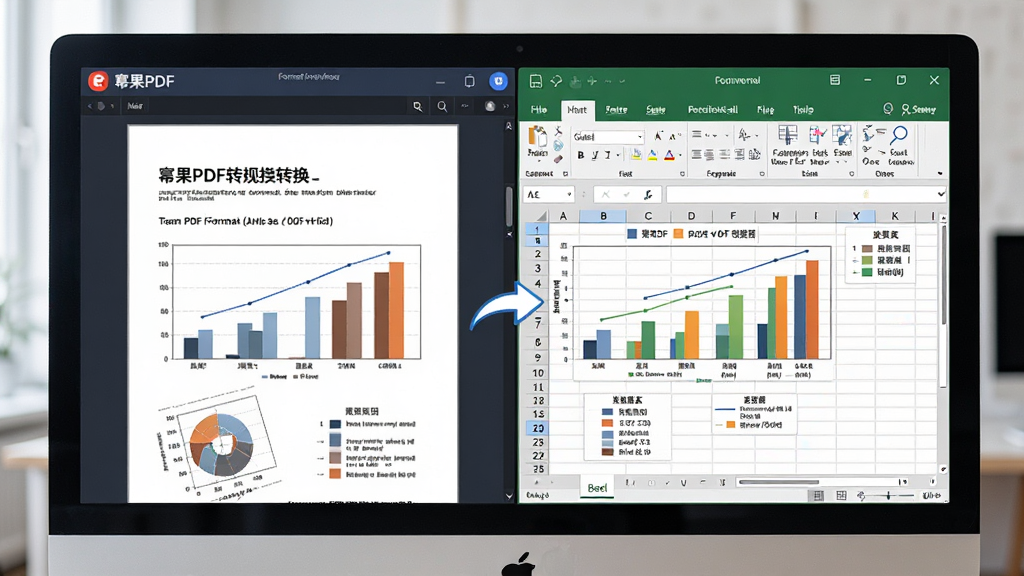Click the increase font size icon

(x=659, y=136)
